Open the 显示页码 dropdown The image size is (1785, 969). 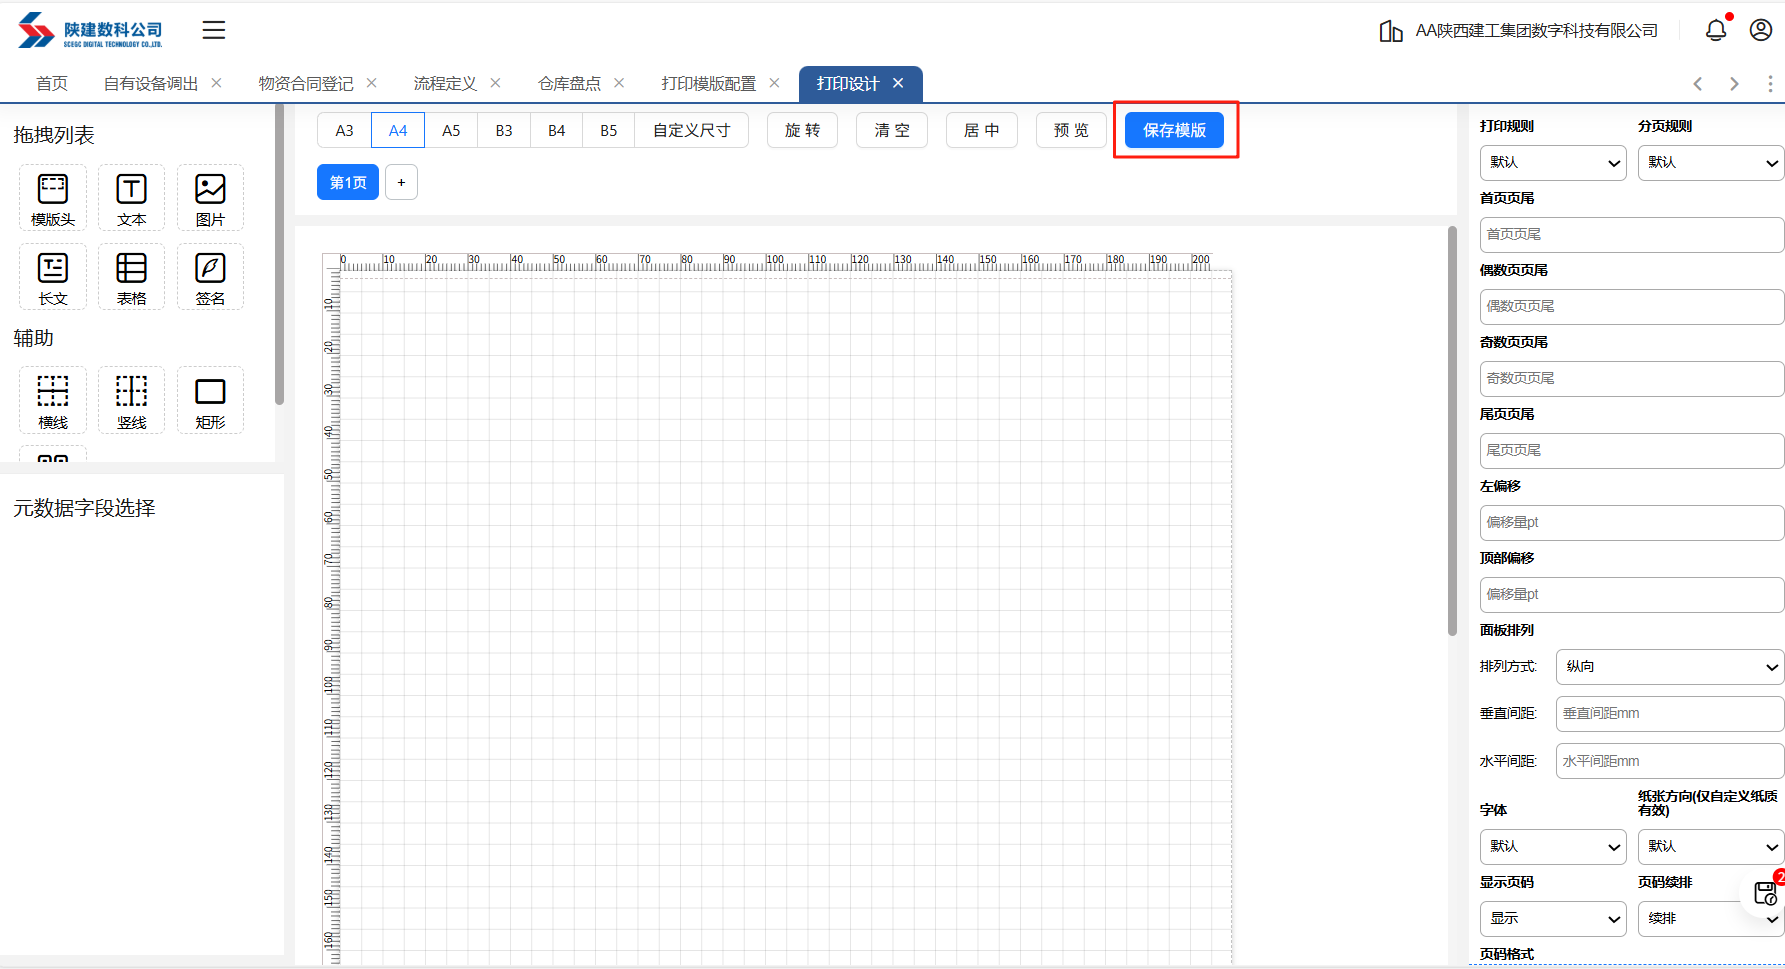point(1553,919)
